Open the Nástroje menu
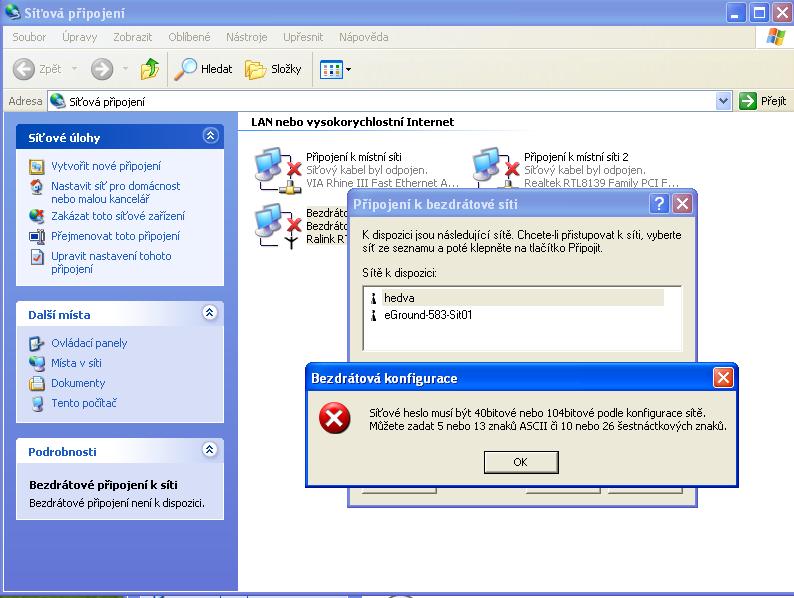 pos(246,37)
